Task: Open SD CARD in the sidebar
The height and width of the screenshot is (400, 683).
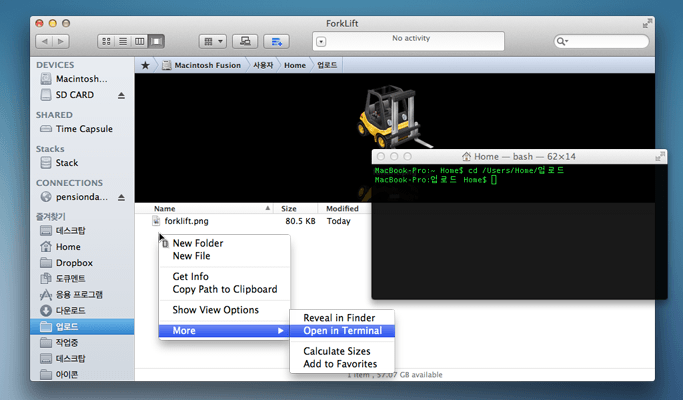Action: pyautogui.click(x=68, y=95)
